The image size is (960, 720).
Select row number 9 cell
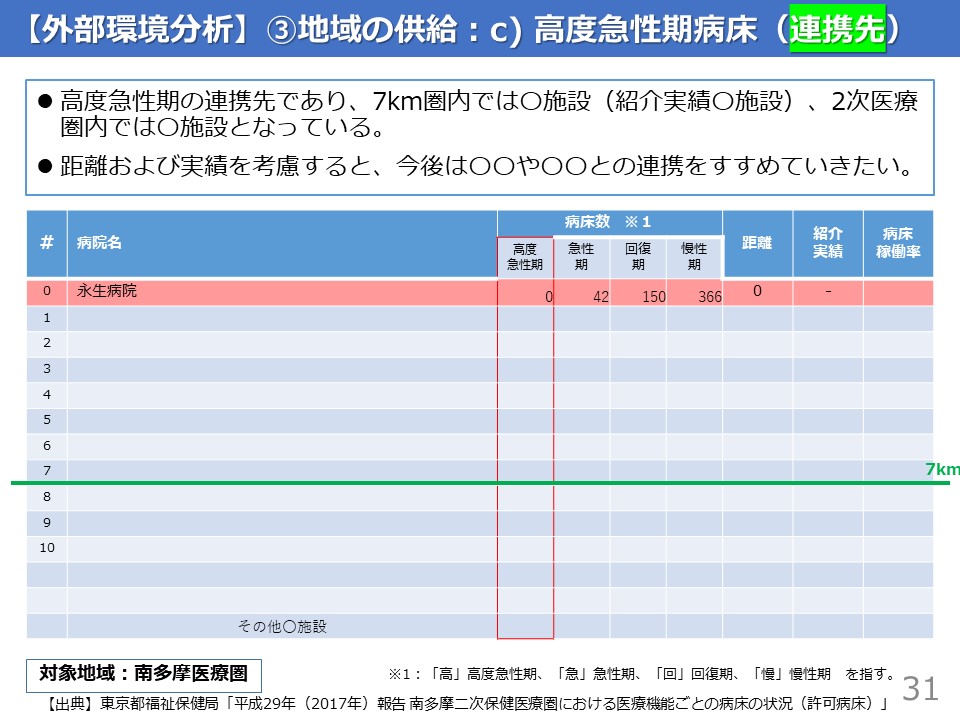click(47, 523)
